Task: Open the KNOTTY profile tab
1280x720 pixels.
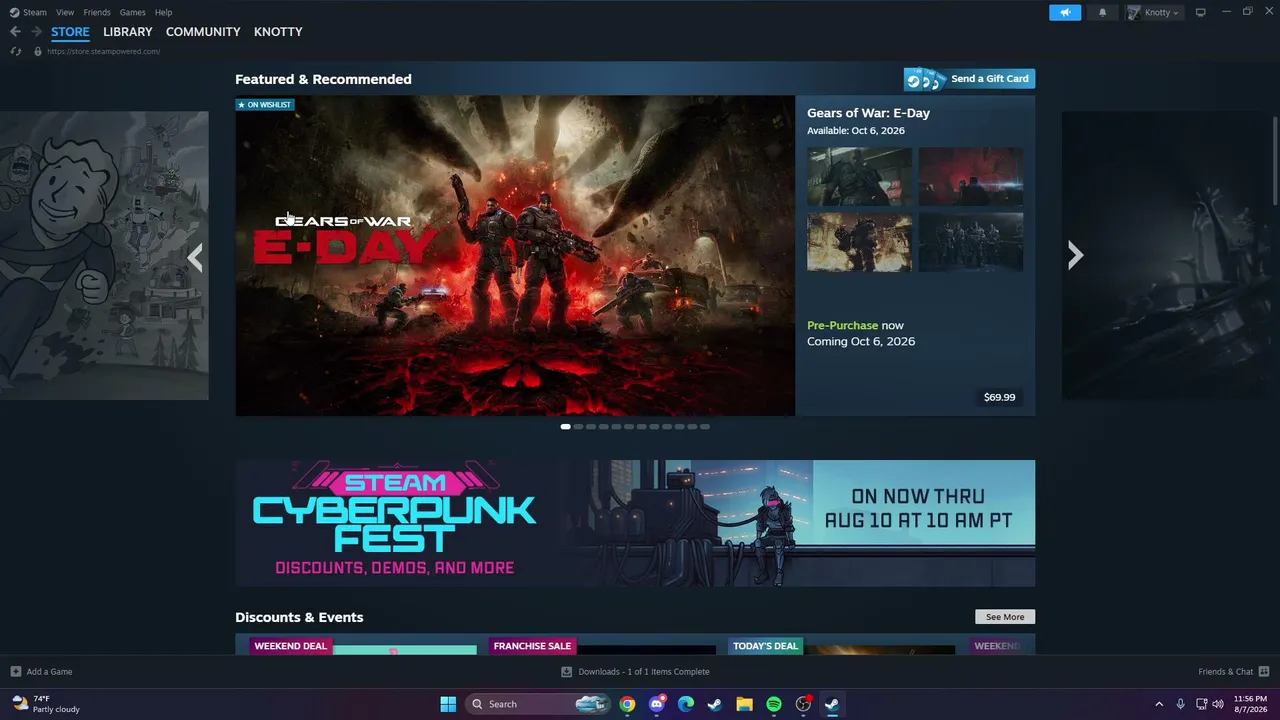Action: click(278, 32)
